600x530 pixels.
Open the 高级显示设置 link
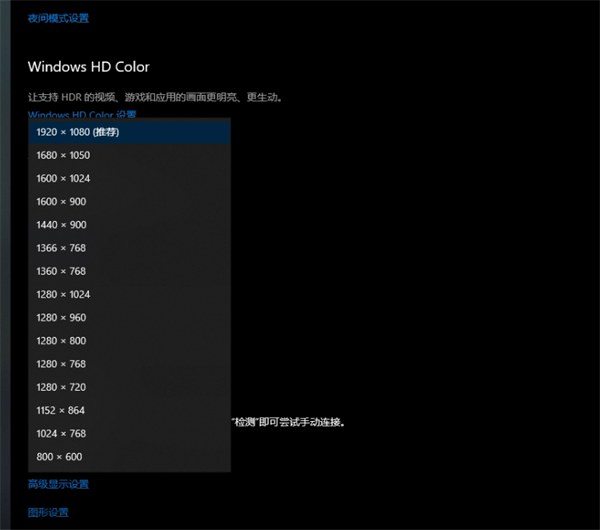pos(58,484)
